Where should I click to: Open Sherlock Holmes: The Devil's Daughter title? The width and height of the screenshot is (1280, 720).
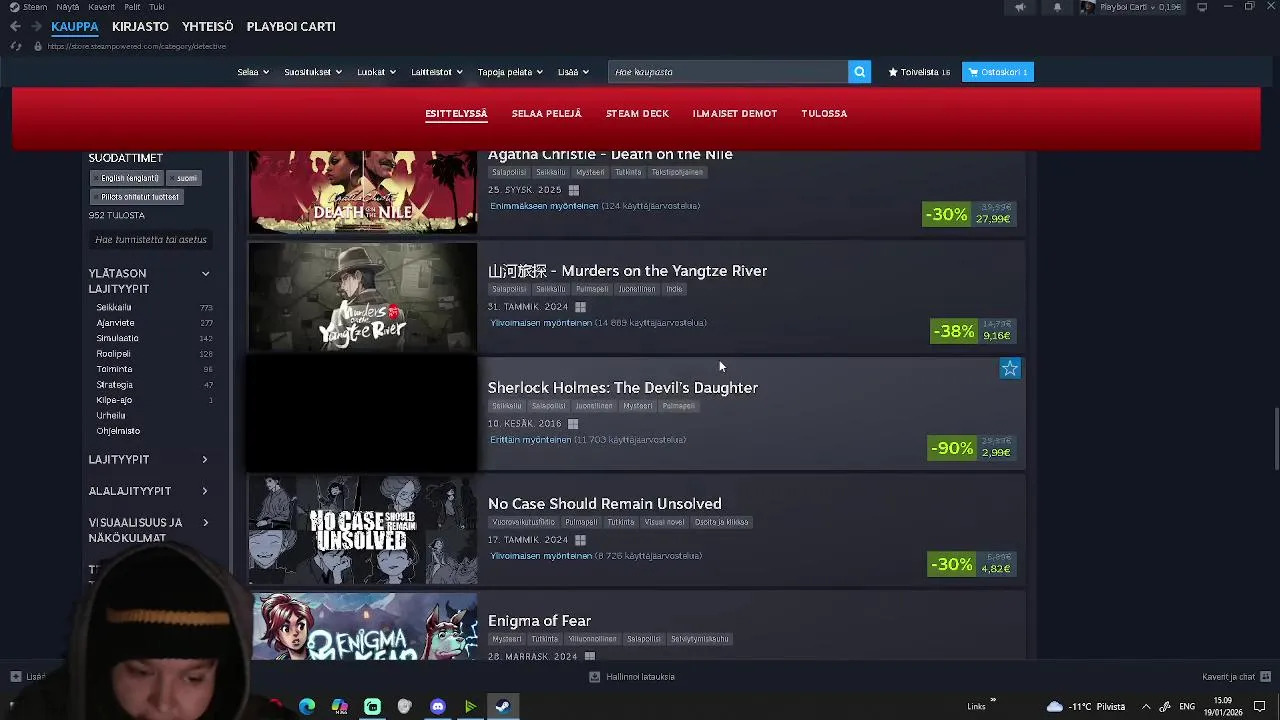623,388
